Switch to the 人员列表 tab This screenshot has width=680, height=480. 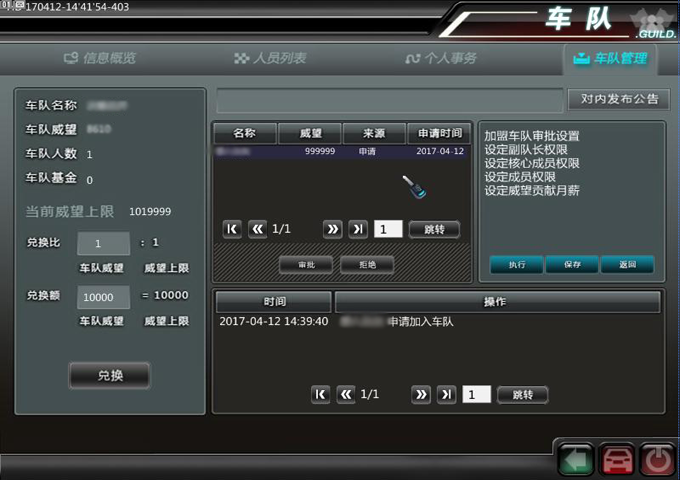pyautogui.click(x=270, y=58)
